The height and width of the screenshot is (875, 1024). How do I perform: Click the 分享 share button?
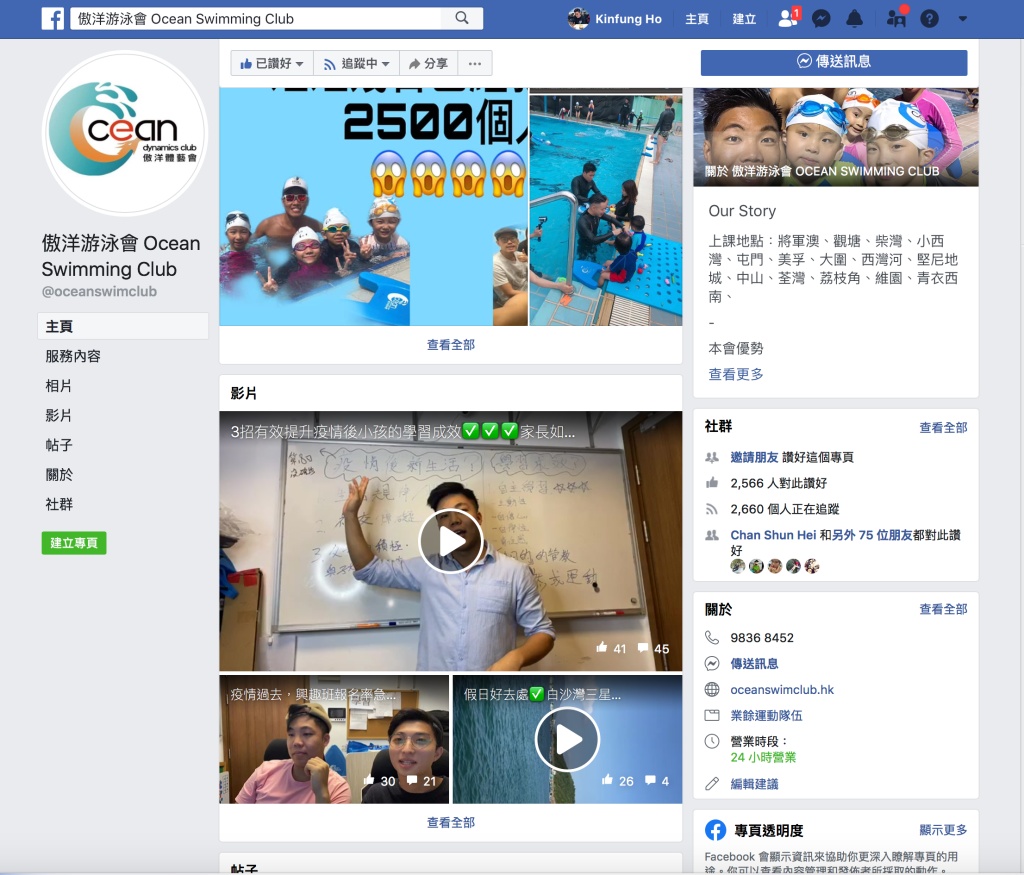click(427, 63)
